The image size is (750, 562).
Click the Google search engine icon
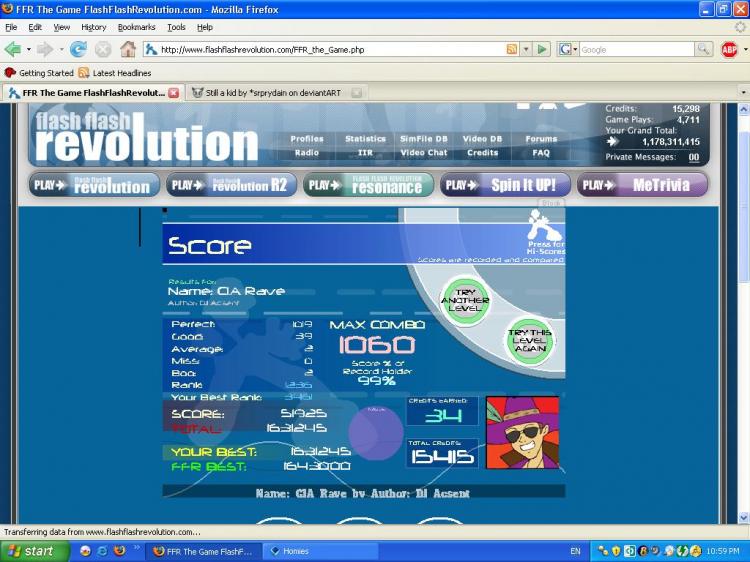click(x=565, y=49)
